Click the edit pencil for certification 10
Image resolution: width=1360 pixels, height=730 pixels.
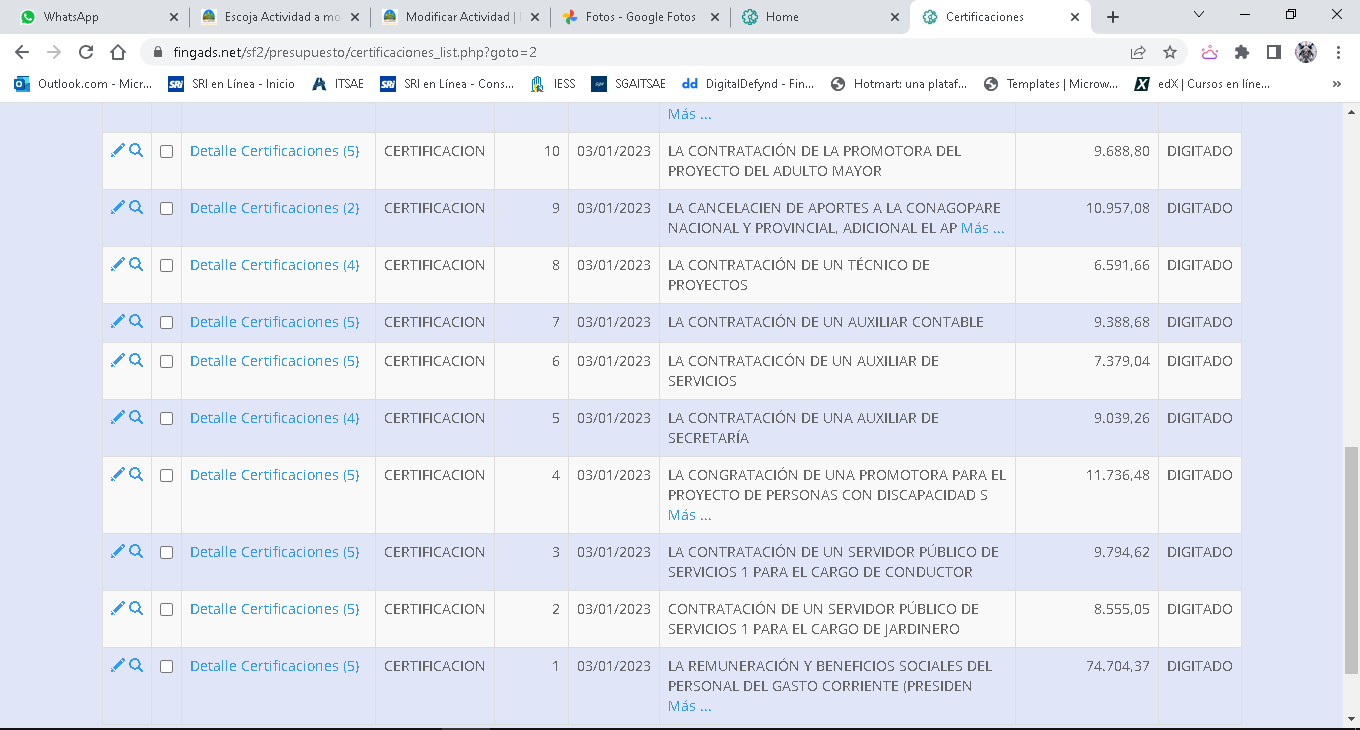coord(117,151)
